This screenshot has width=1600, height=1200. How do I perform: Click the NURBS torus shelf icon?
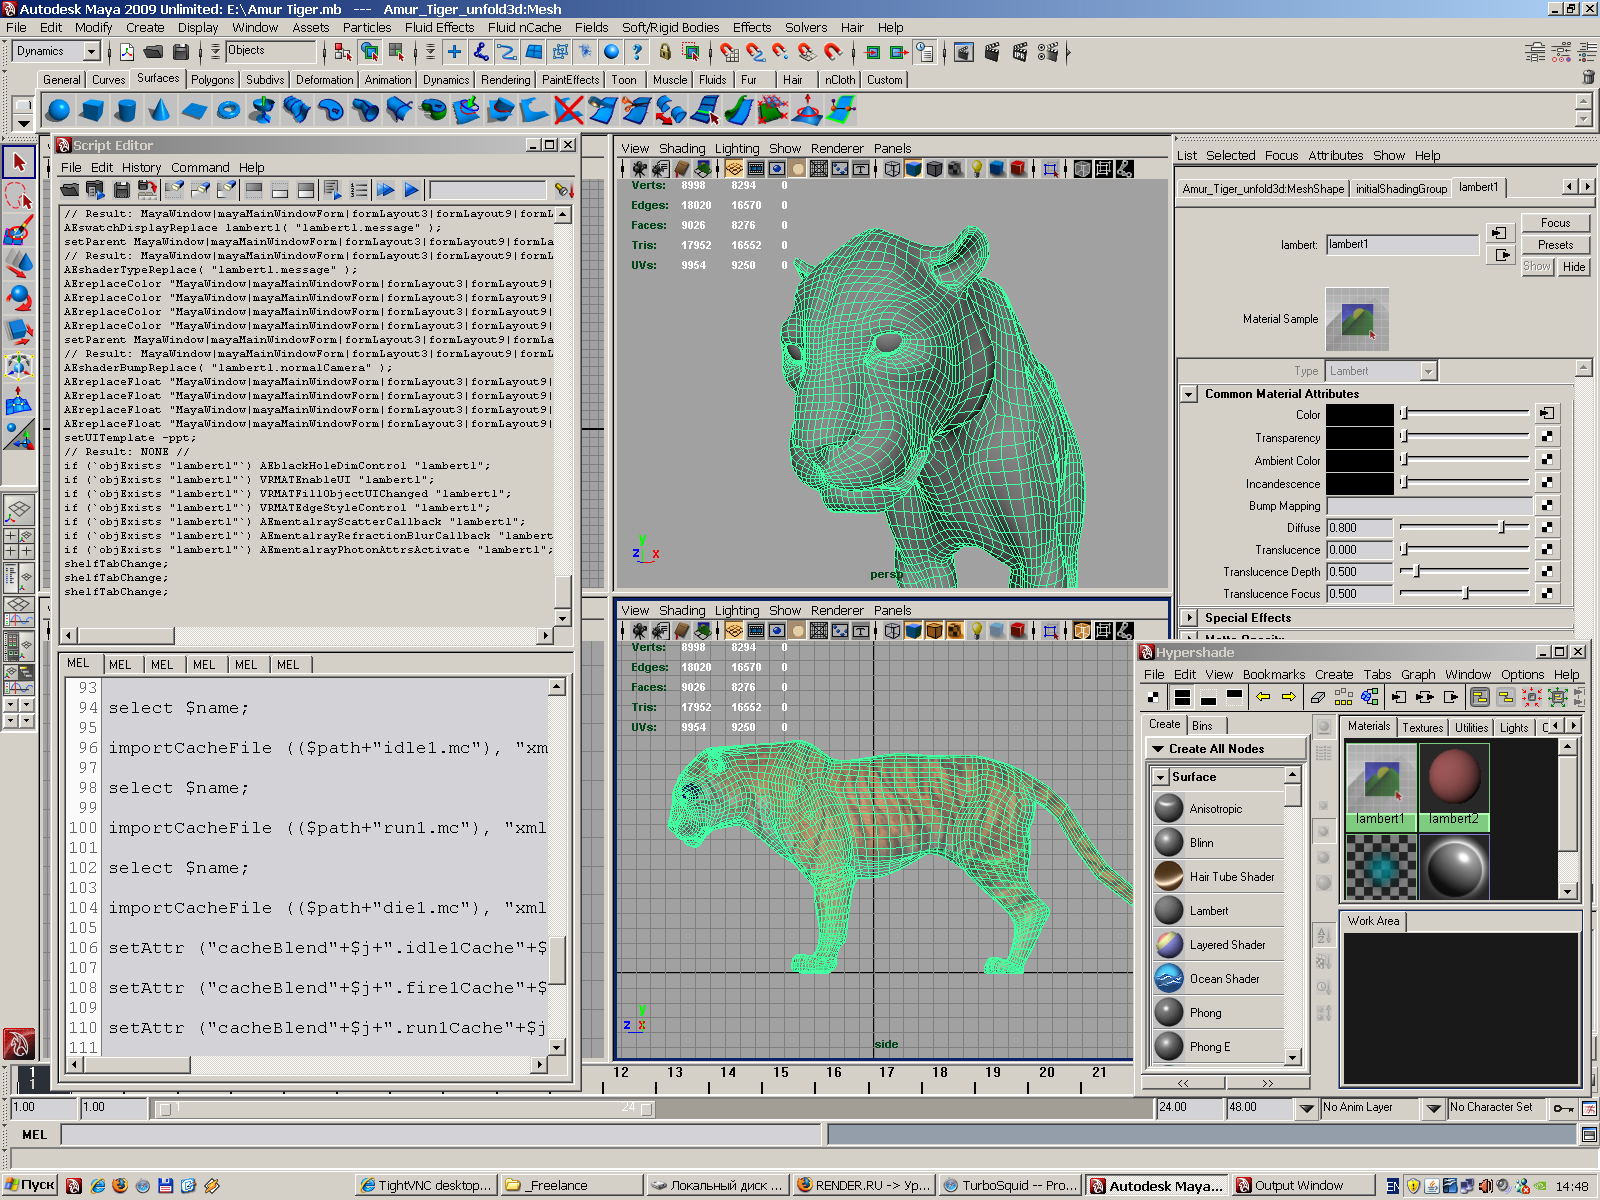[229, 110]
